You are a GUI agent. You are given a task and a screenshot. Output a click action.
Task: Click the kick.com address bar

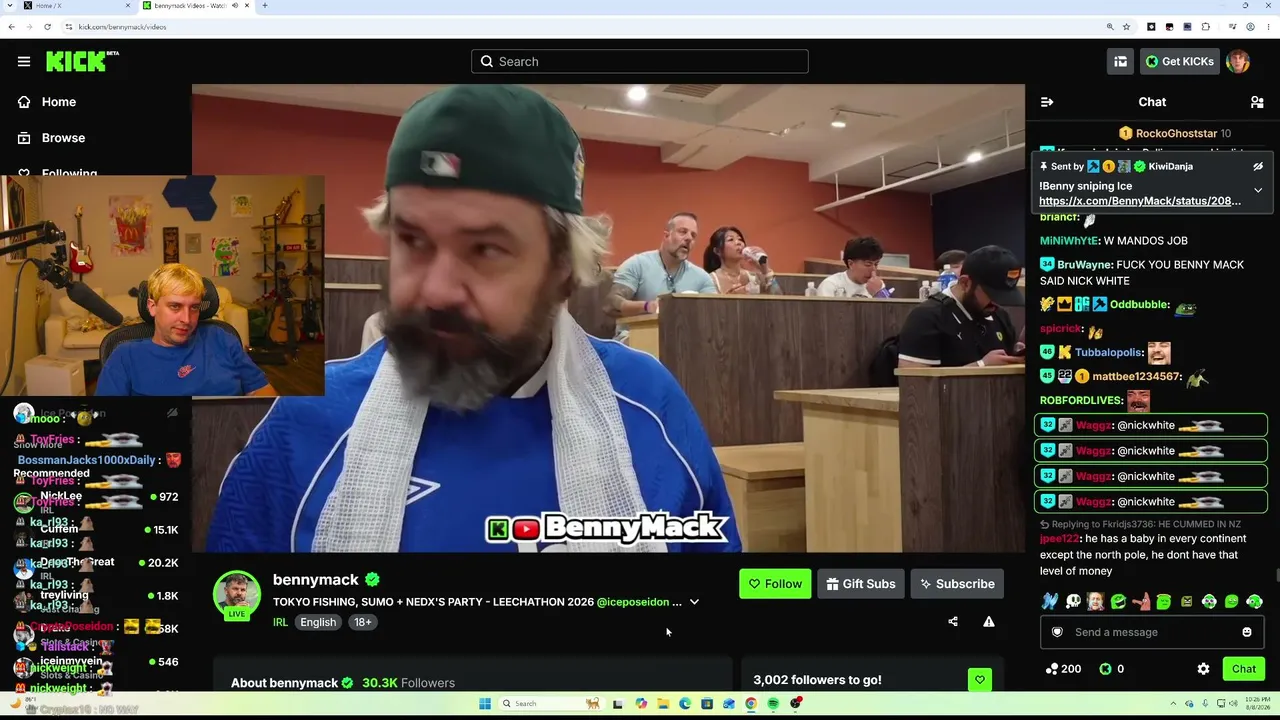[x=580, y=27]
